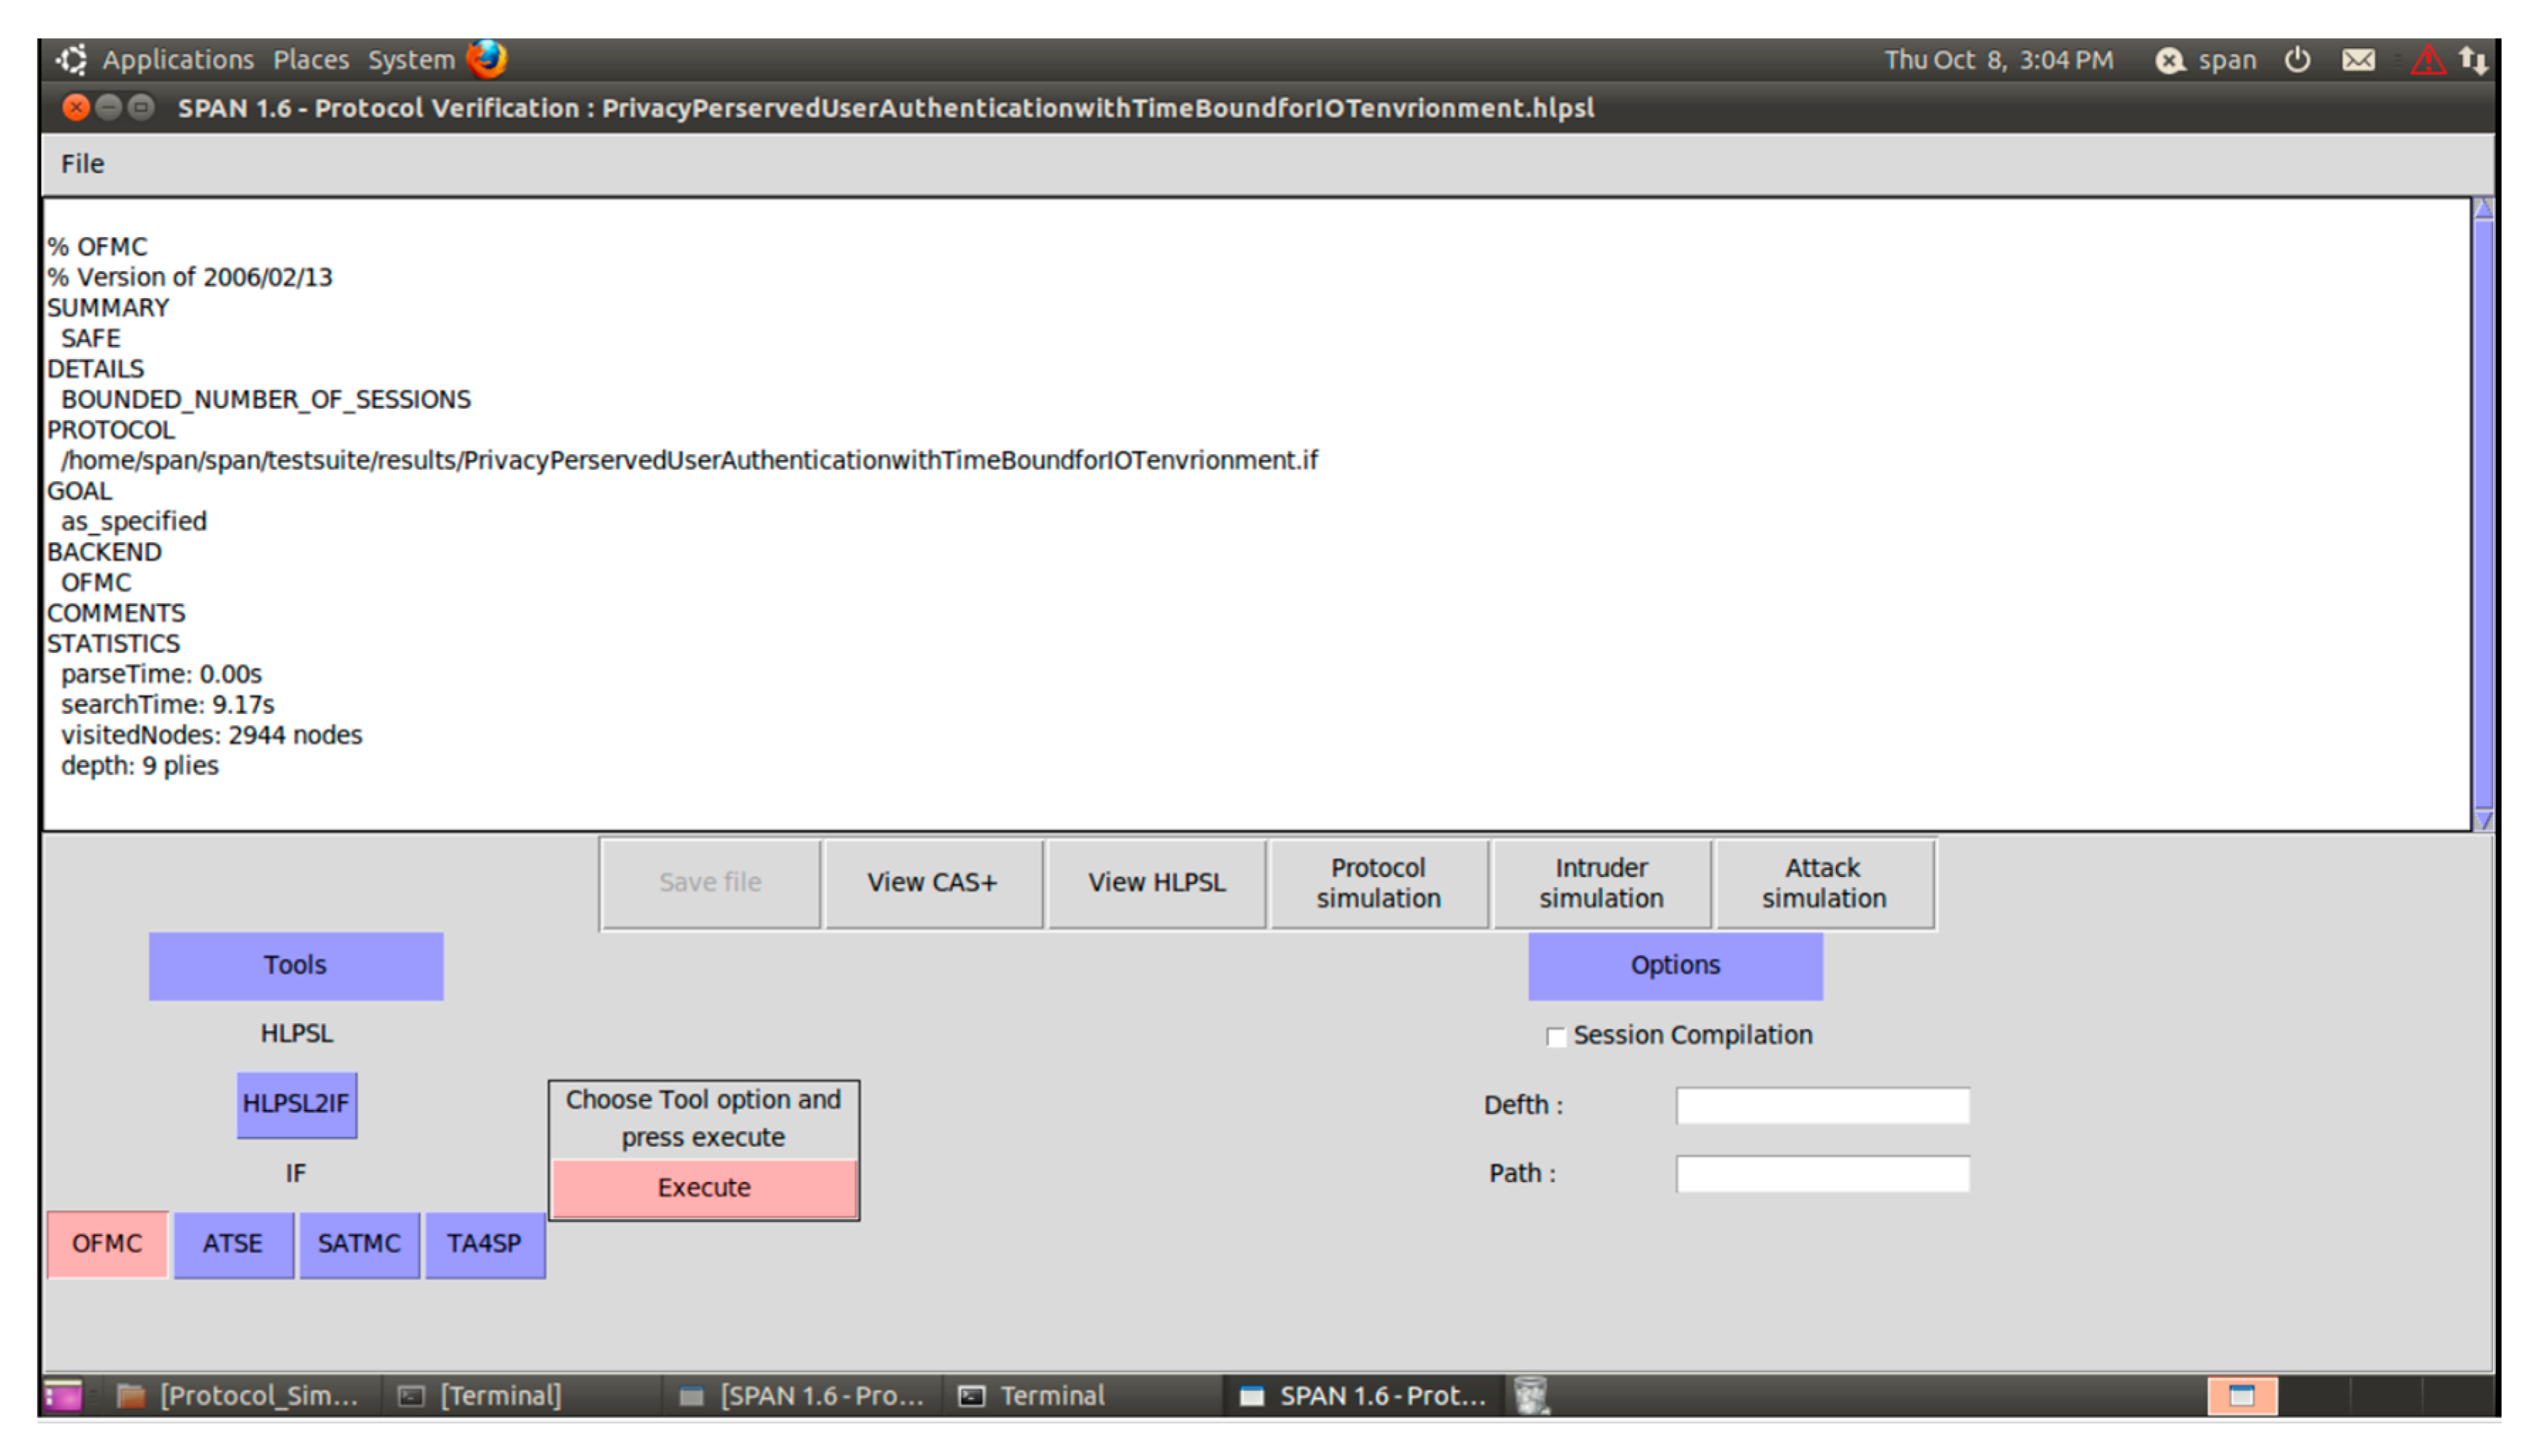Select the OFMC backend tool
2542x1456 pixels.
click(x=107, y=1243)
